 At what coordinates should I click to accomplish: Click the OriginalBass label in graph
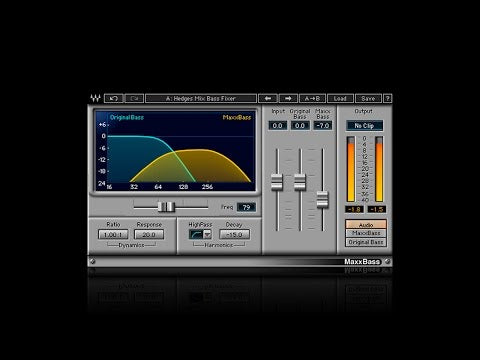pyautogui.click(x=127, y=117)
